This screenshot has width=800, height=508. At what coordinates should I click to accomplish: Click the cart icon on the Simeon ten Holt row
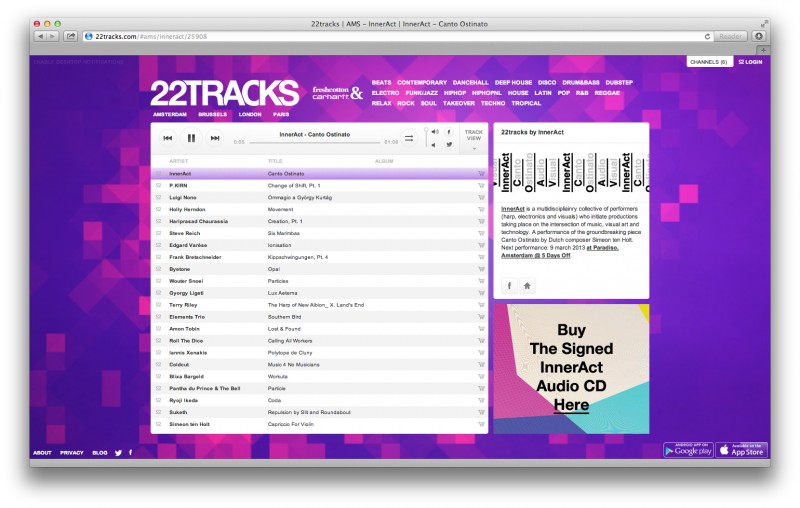pos(481,424)
